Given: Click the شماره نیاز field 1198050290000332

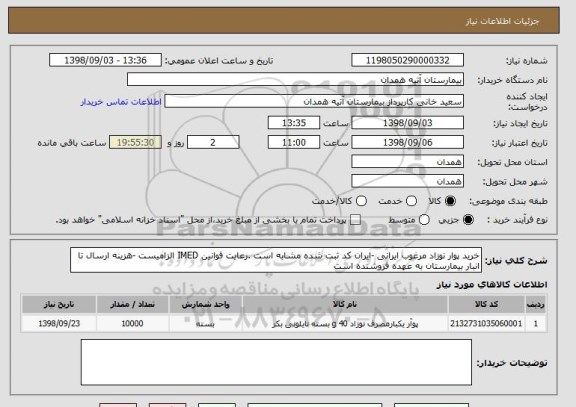Looking at the screenshot, I should point(407,60).
